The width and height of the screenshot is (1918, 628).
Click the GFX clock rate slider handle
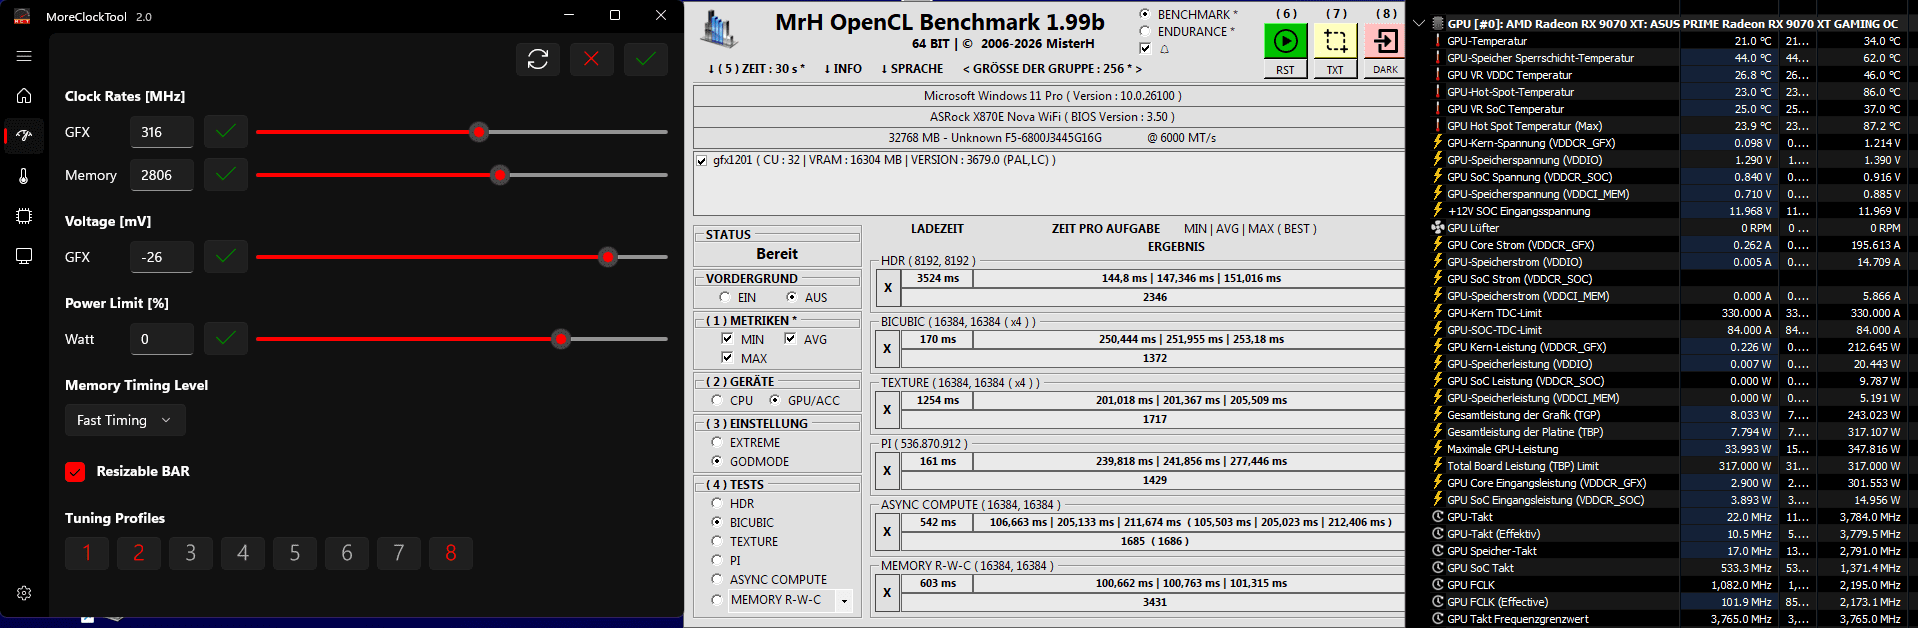(479, 132)
